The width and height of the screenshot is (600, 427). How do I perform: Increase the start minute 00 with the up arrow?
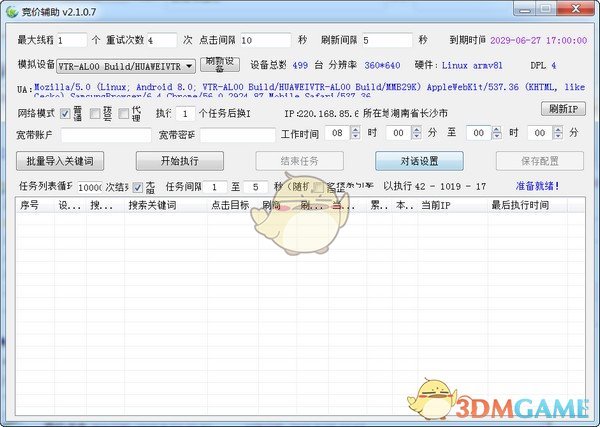[x=417, y=130]
